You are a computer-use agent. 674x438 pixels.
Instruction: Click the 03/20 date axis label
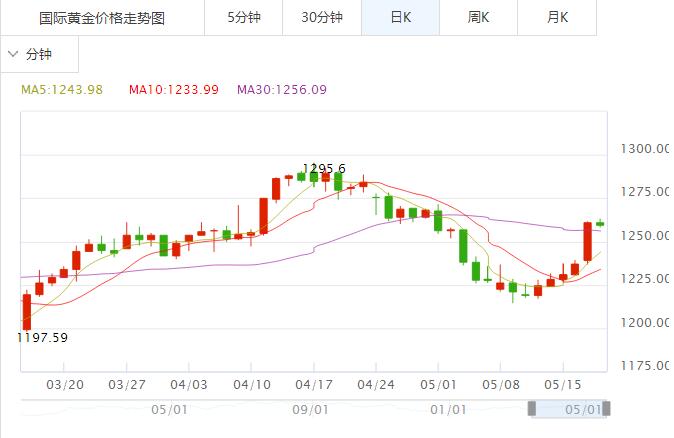click(x=65, y=384)
